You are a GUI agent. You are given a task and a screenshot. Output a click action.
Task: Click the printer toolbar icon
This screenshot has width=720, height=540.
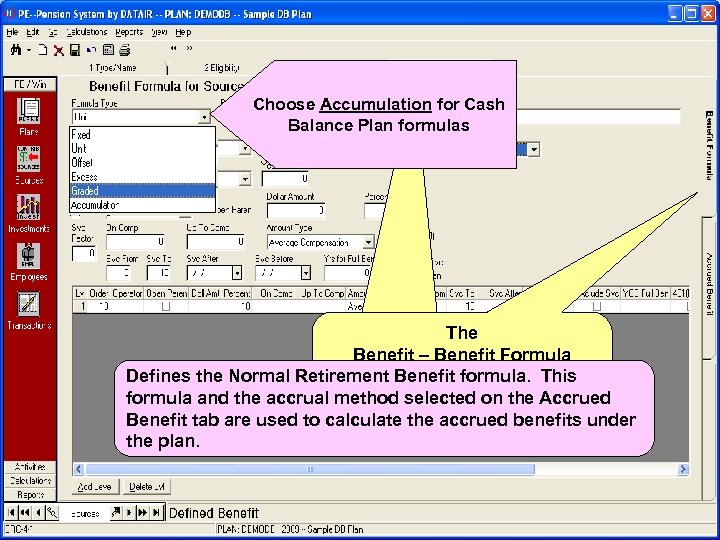(x=124, y=50)
